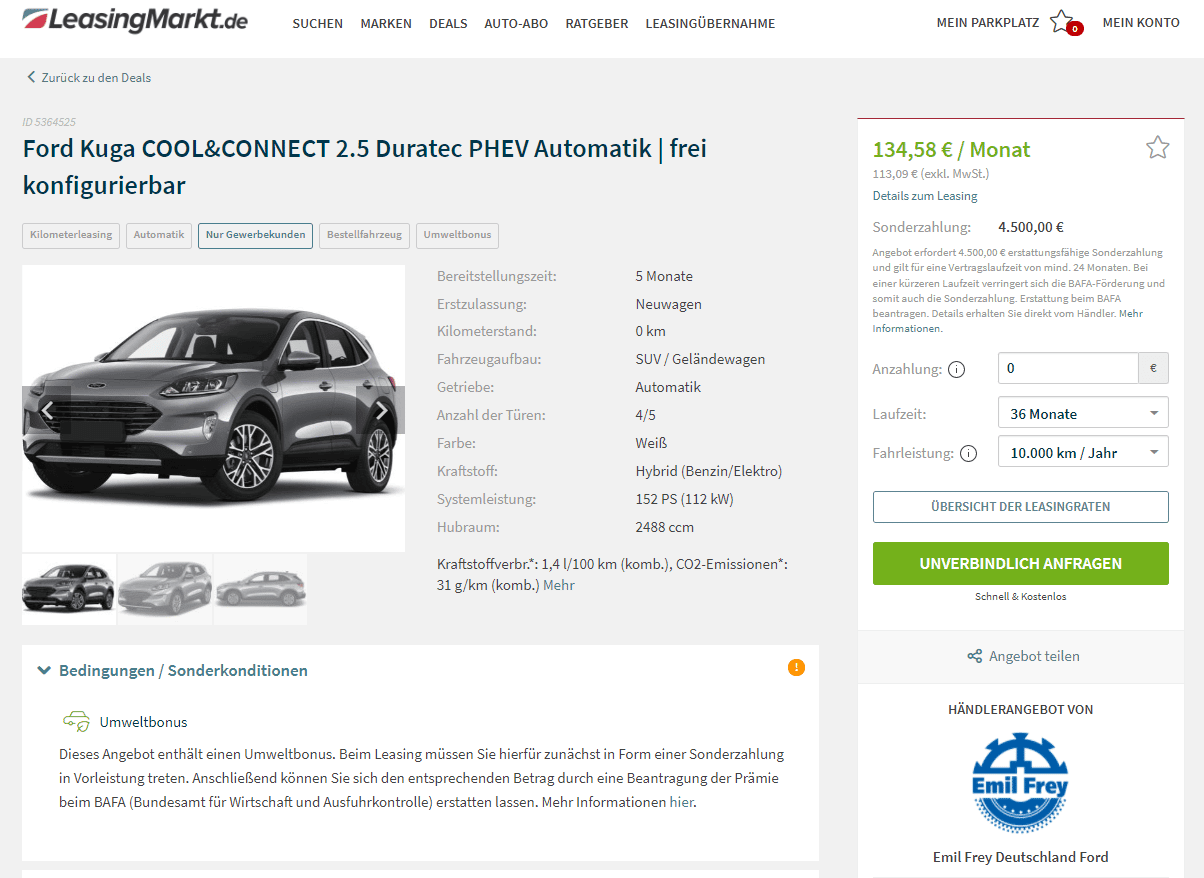This screenshot has height=878, width=1204.
Task: Click the Anzahlung amount input field
Action: [1068, 368]
